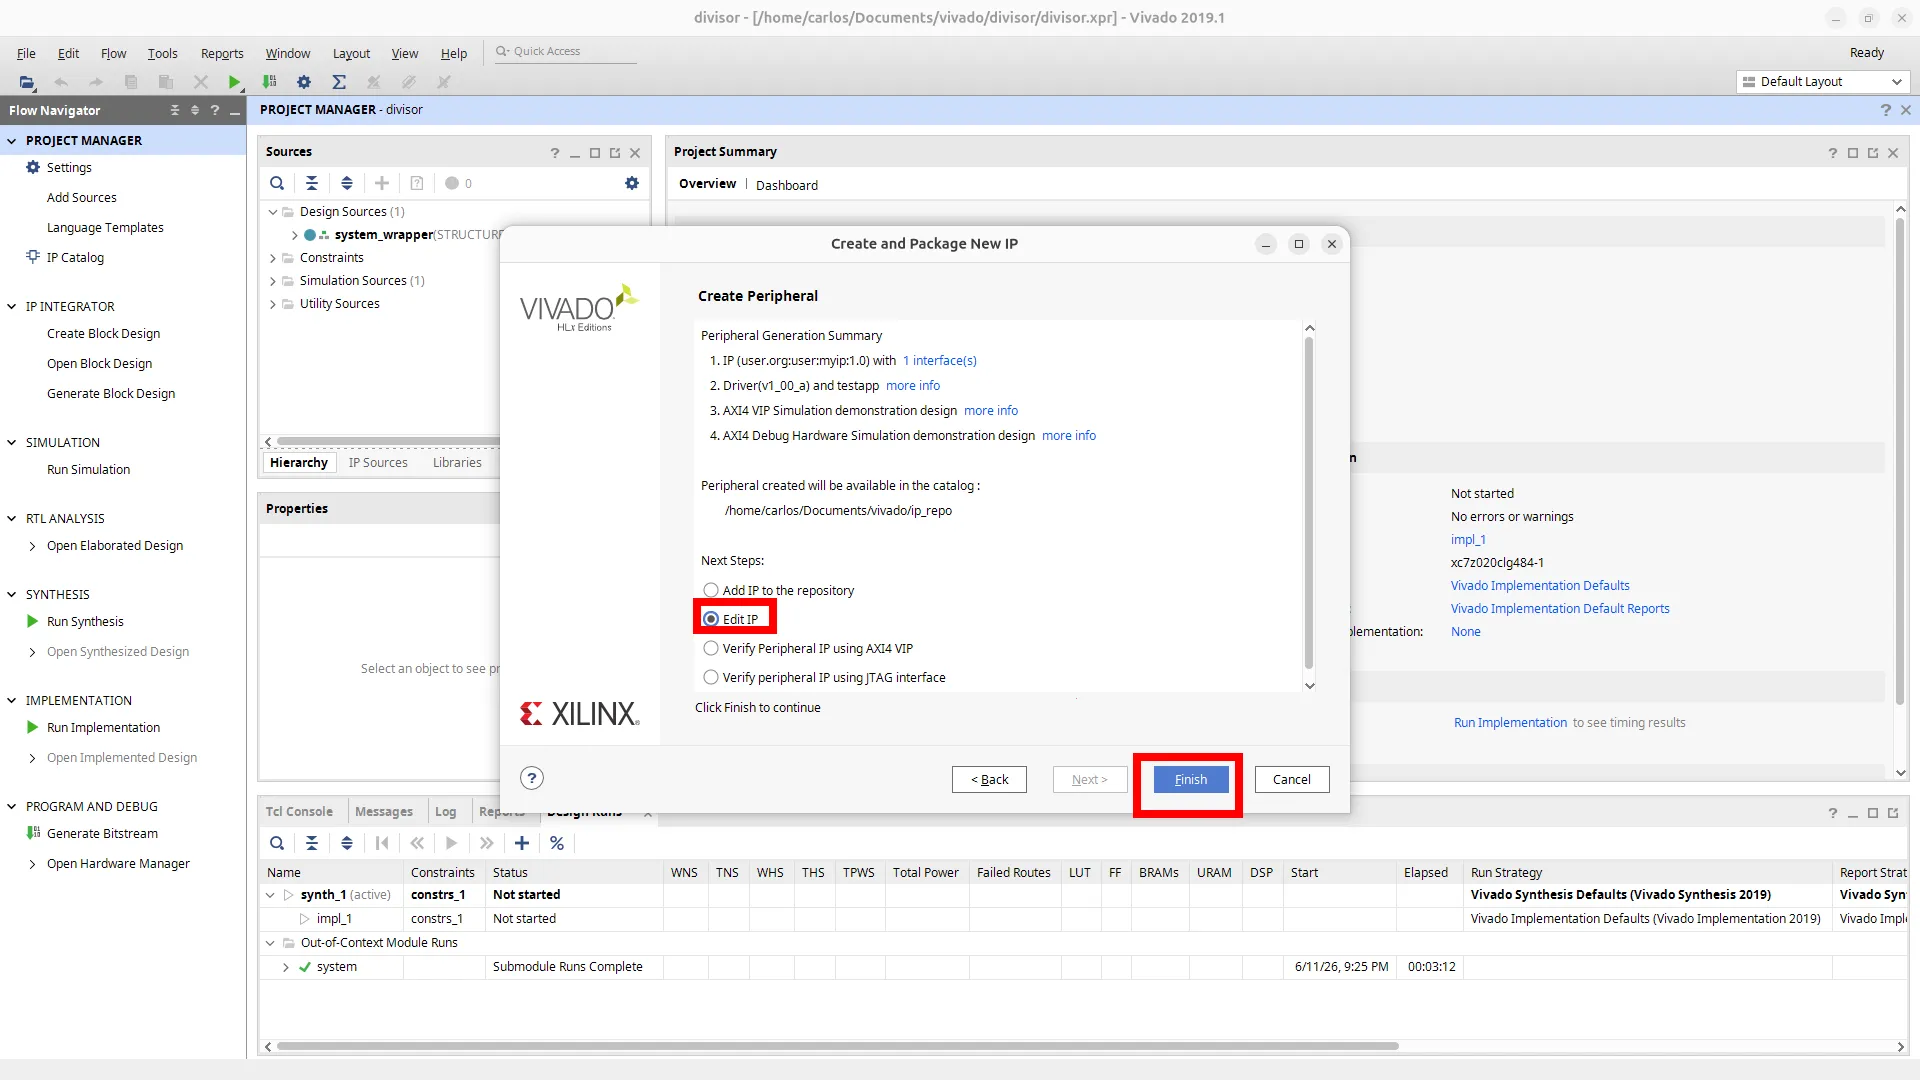Switch to the IP Sources tab
1920x1080 pixels.
[x=378, y=462]
